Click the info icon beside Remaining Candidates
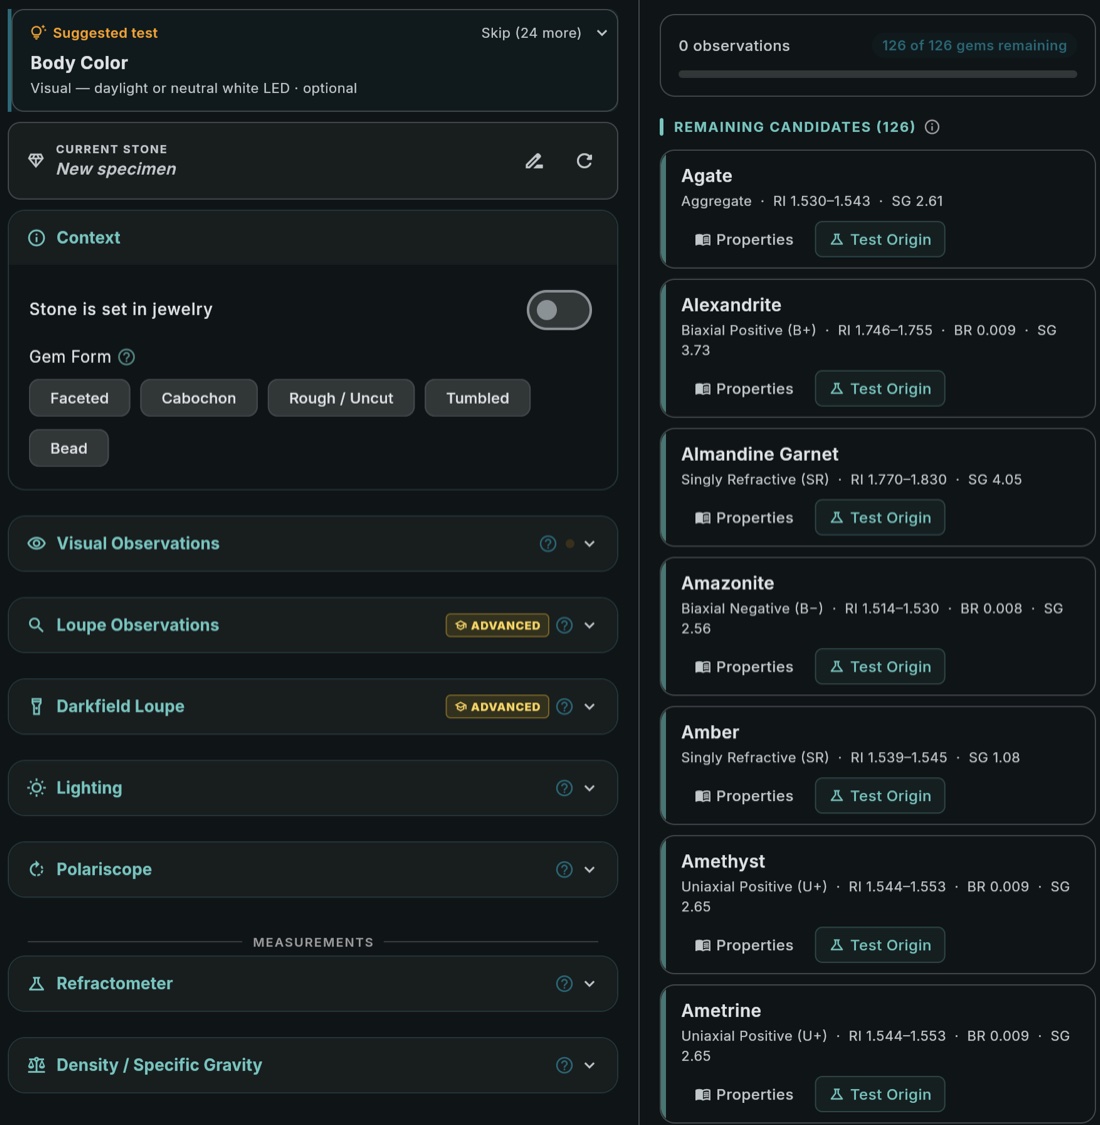1100x1125 pixels. [932, 127]
